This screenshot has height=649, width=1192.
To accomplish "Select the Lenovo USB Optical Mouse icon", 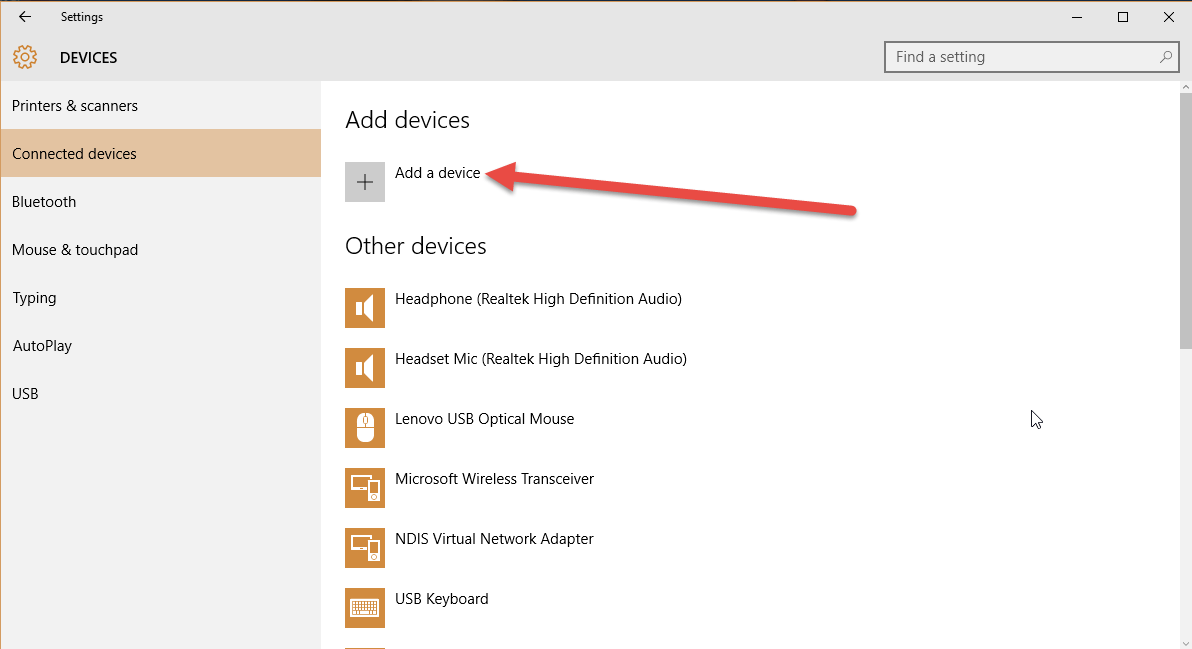I will click(x=365, y=428).
